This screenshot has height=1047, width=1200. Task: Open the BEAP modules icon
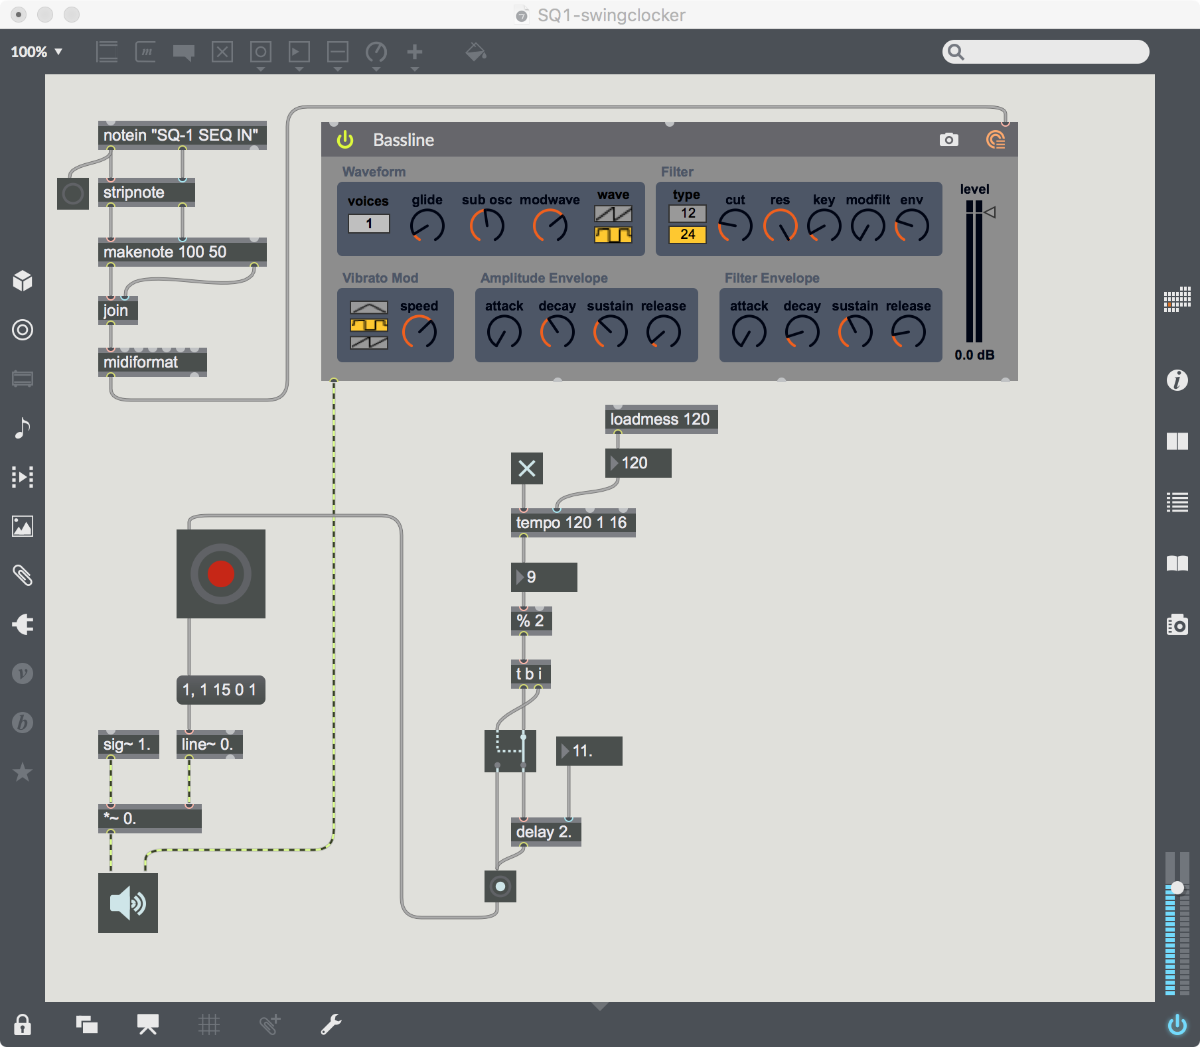(22, 722)
